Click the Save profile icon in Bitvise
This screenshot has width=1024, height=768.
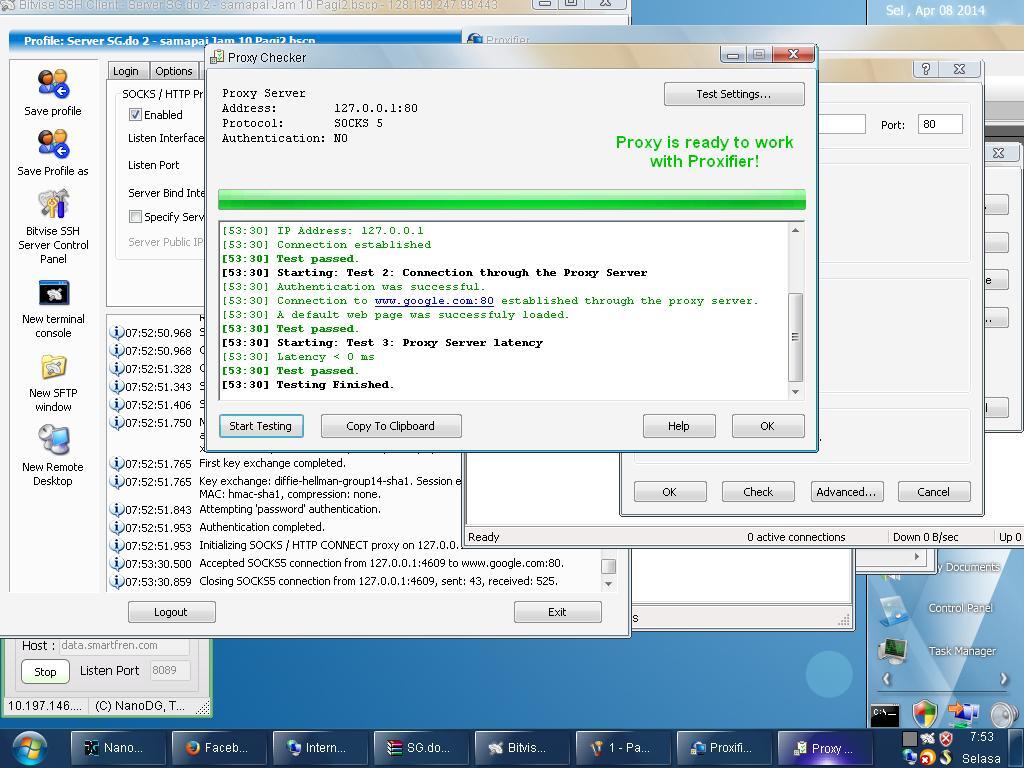53,85
